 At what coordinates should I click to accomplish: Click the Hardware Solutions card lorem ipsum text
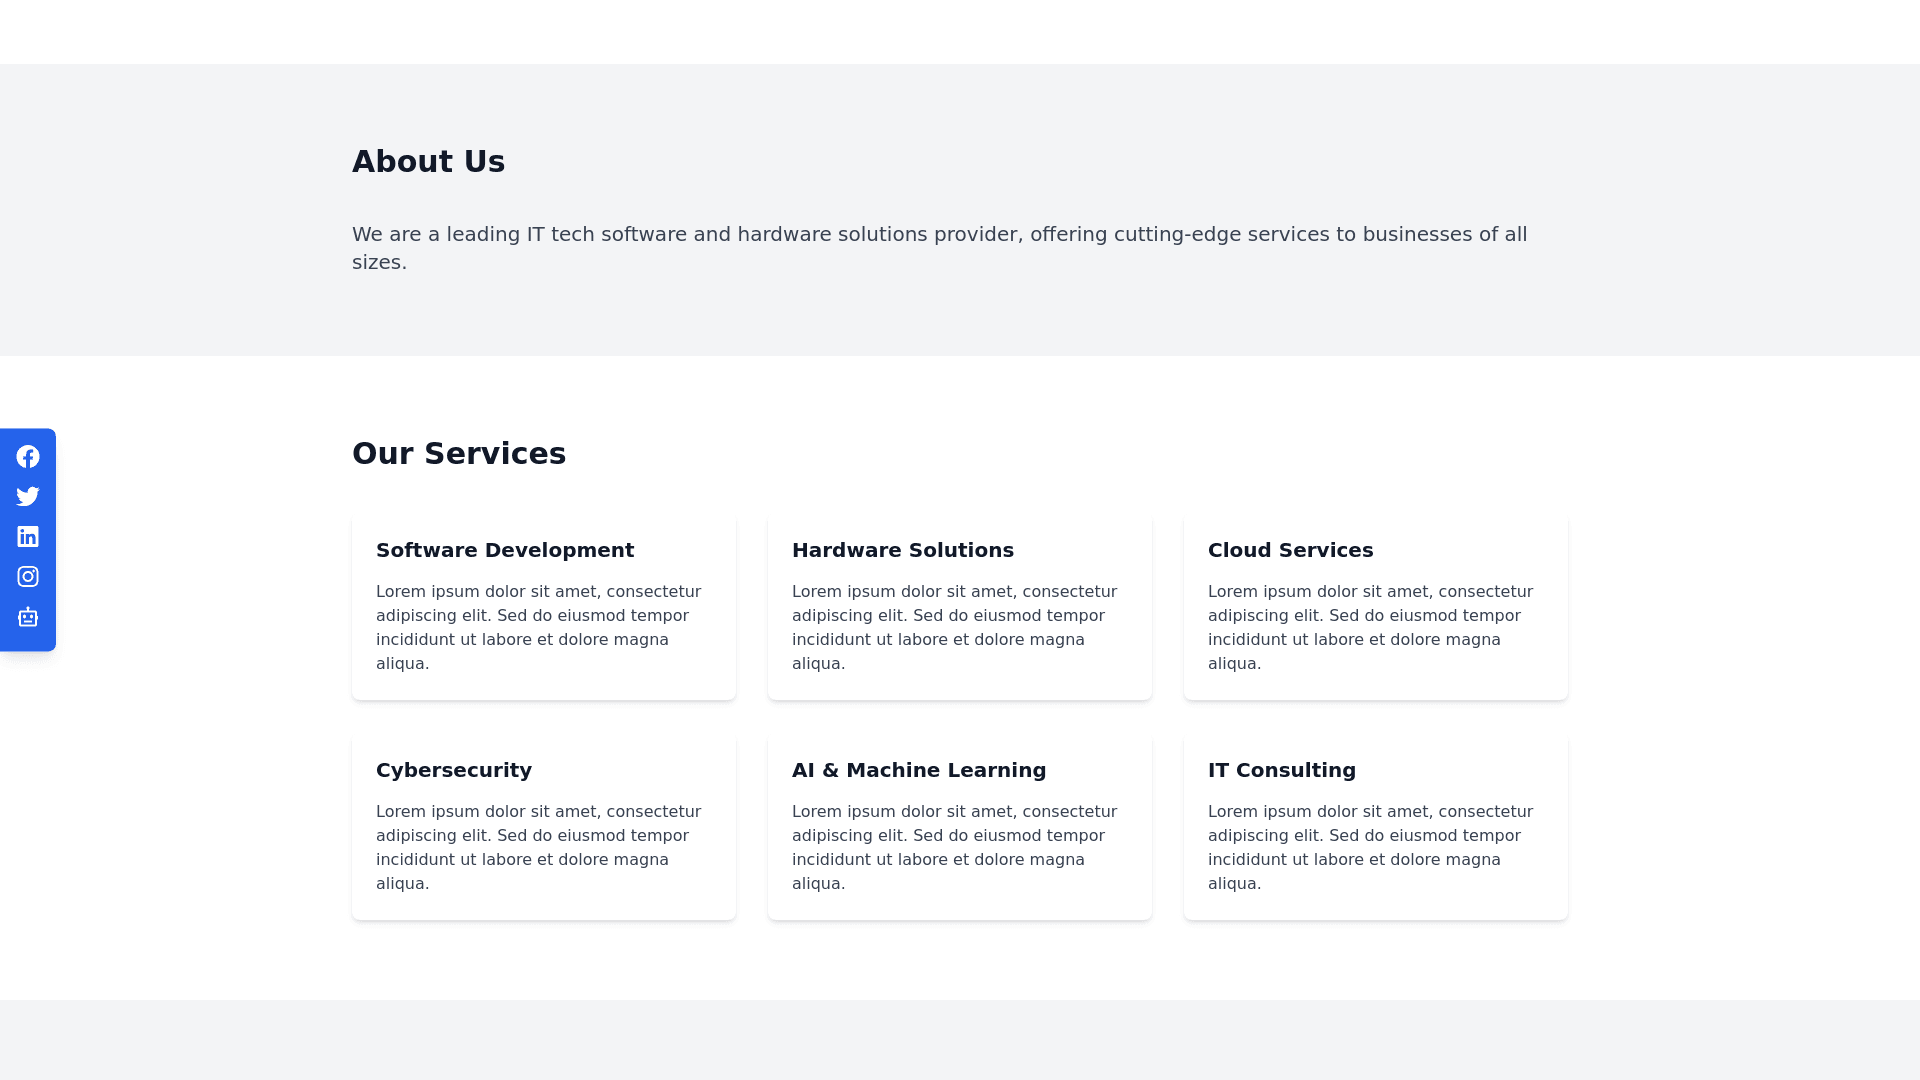pyautogui.click(x=954, y=627)
